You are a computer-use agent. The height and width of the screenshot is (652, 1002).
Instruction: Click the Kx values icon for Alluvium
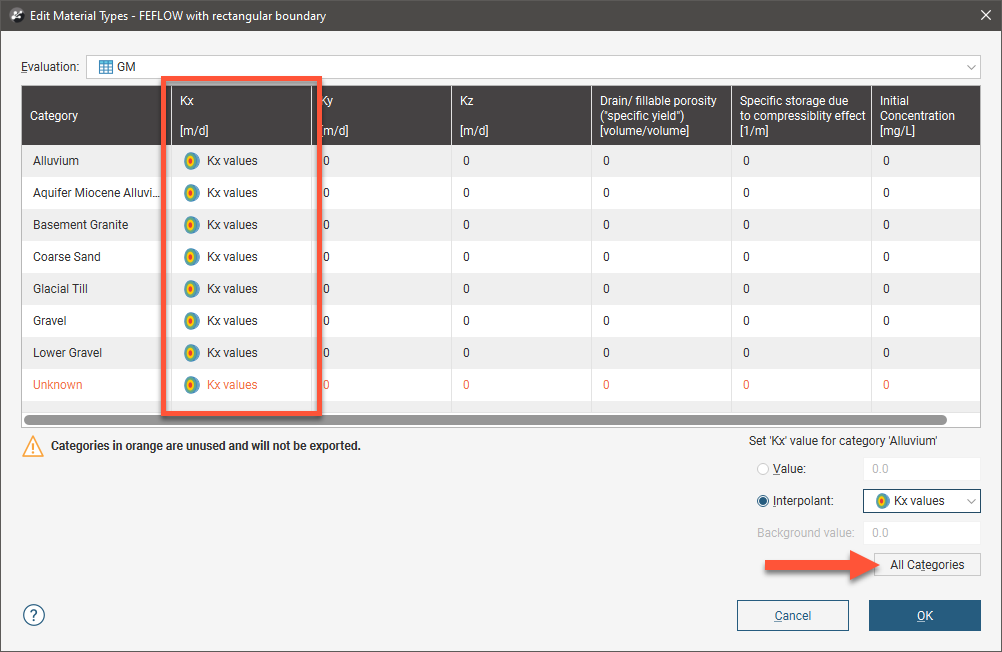coord(192,161)
